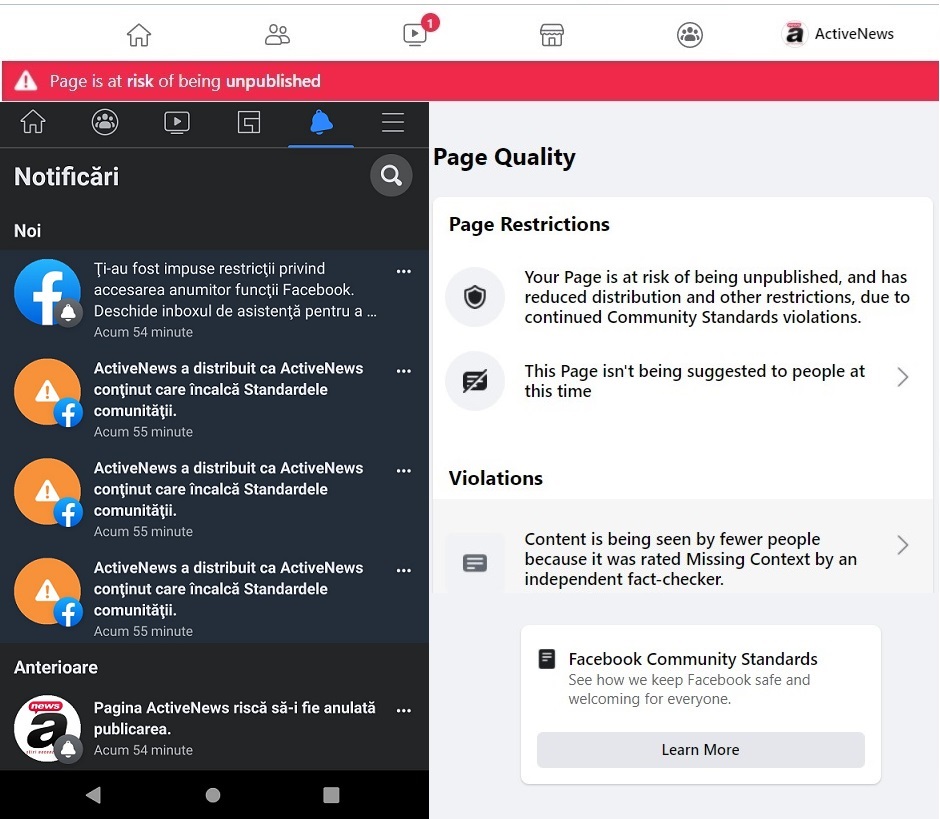The image size is (940, 819).
Task: Open Watch tab in mobile app
Action: pyautogui.click(x=177, y=122)
